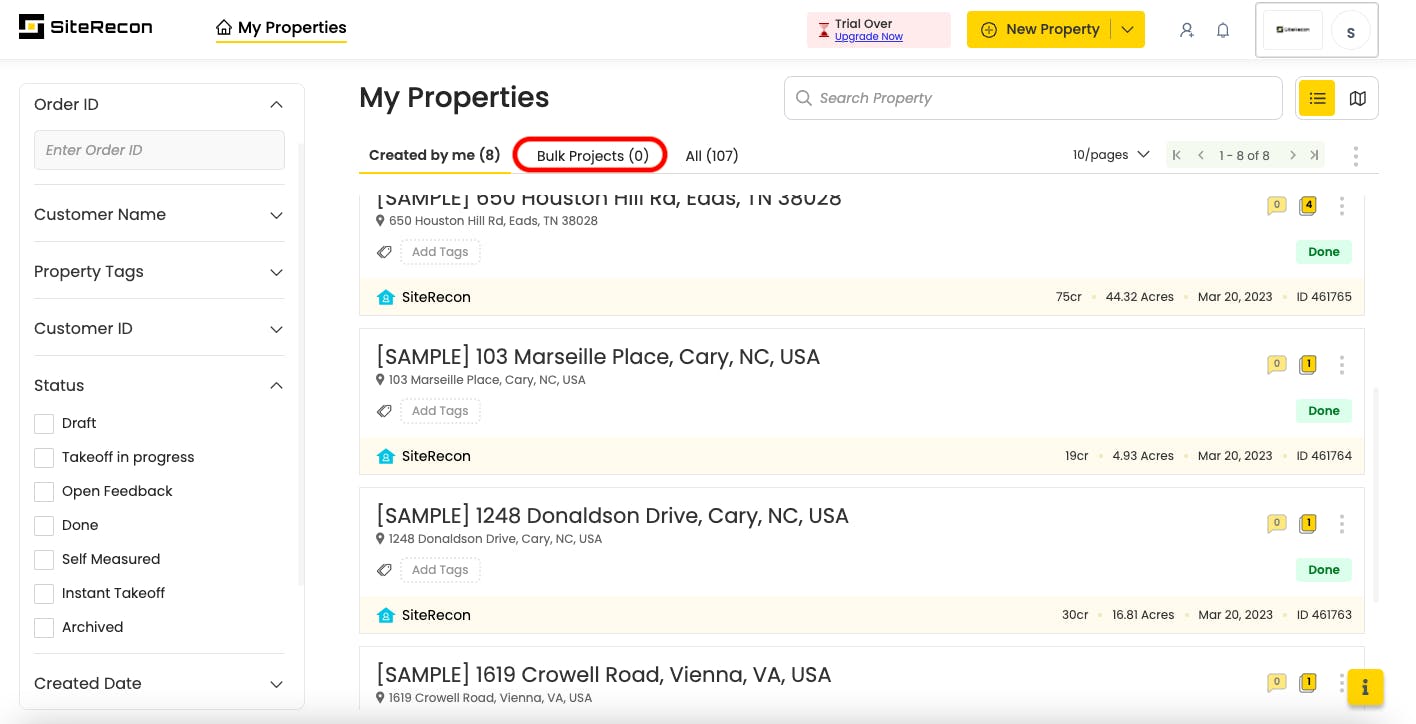
Task: Check the Draft status checkbox
Action: click(44, 424)
